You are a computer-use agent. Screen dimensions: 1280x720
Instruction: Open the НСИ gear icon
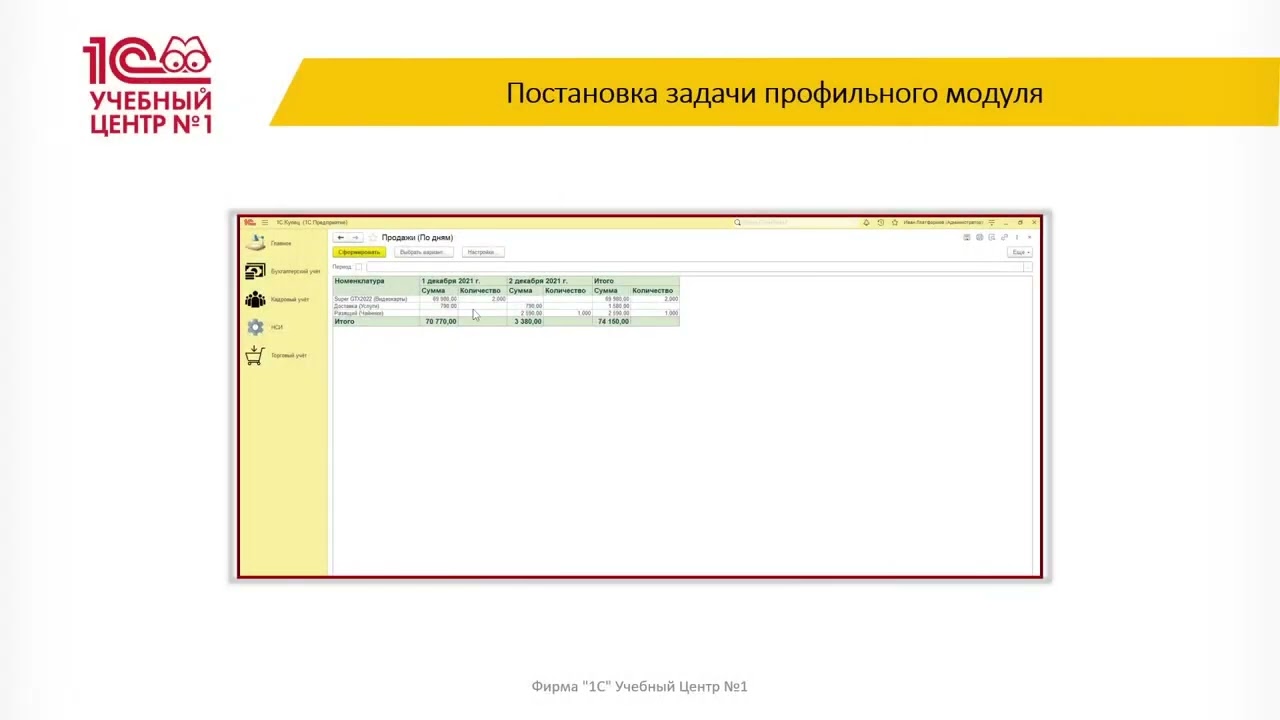click(255, 327)
